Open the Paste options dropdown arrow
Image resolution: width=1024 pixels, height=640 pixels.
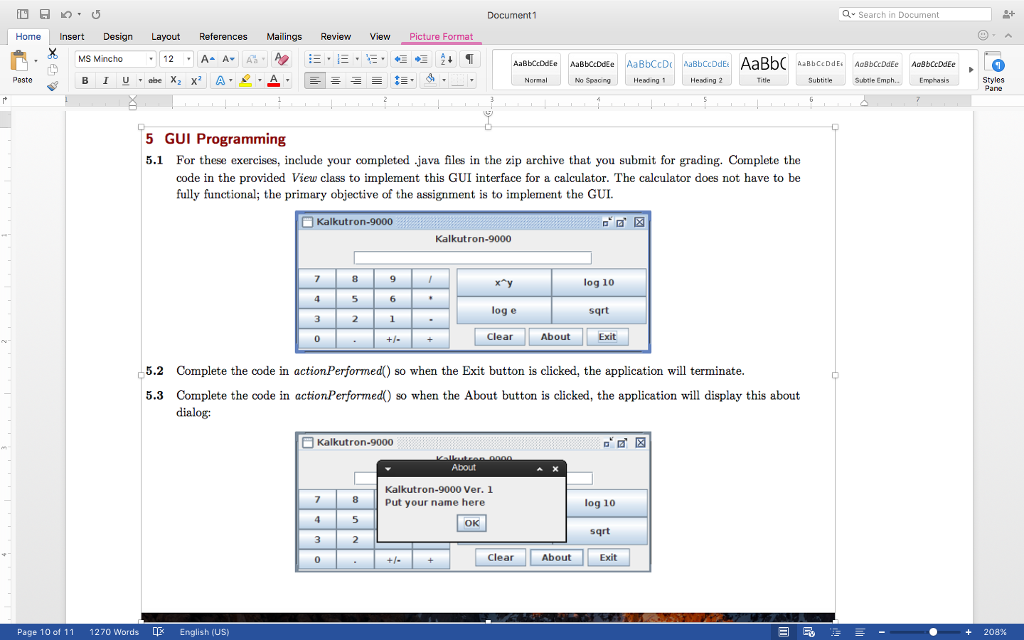35,61
